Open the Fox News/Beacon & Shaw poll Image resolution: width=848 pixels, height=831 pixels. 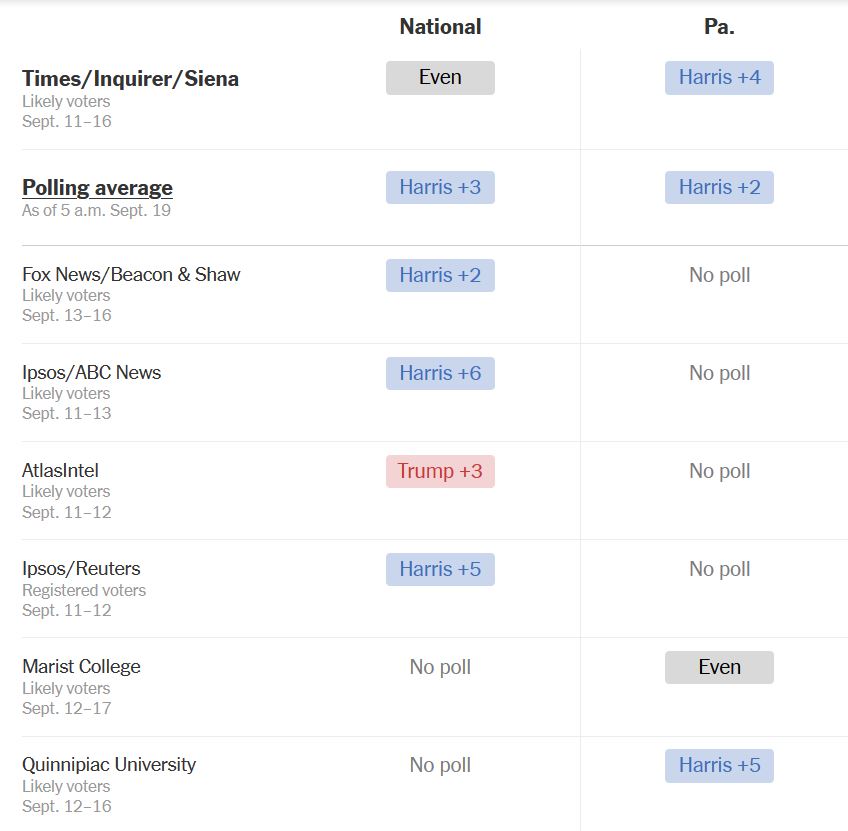tap(131, 275)
